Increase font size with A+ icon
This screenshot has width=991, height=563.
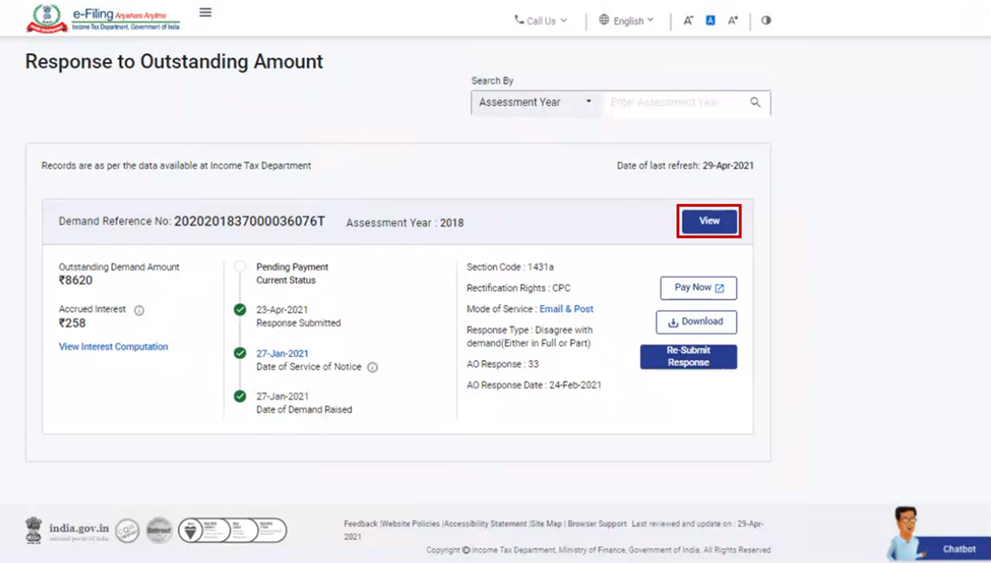point(733,20)
